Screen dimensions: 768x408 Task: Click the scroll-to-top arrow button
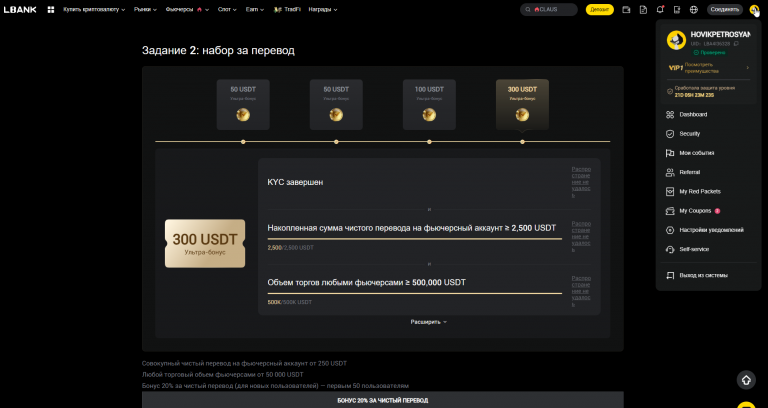(746, 380)
